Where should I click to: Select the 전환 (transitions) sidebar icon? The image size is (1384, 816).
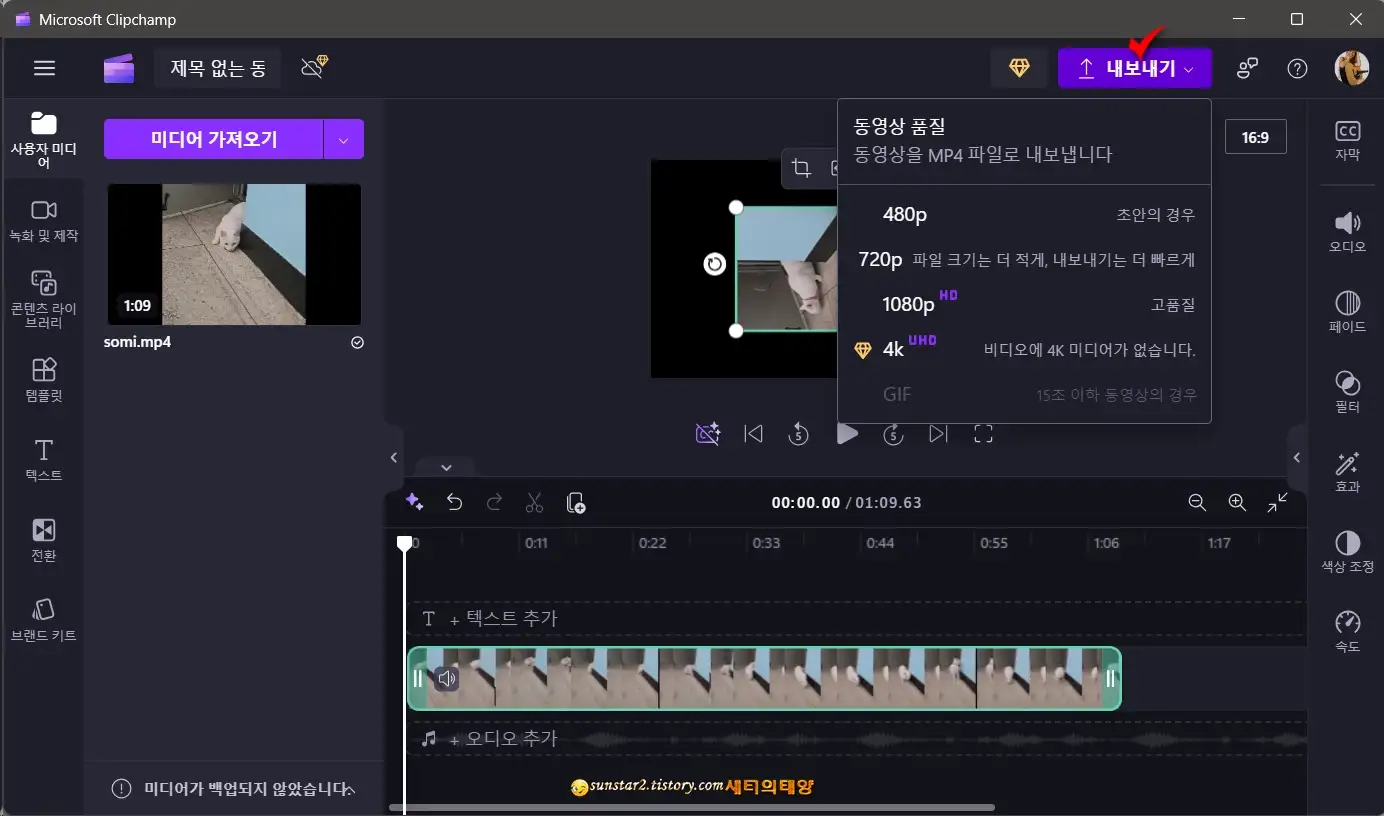pos(42,540)
